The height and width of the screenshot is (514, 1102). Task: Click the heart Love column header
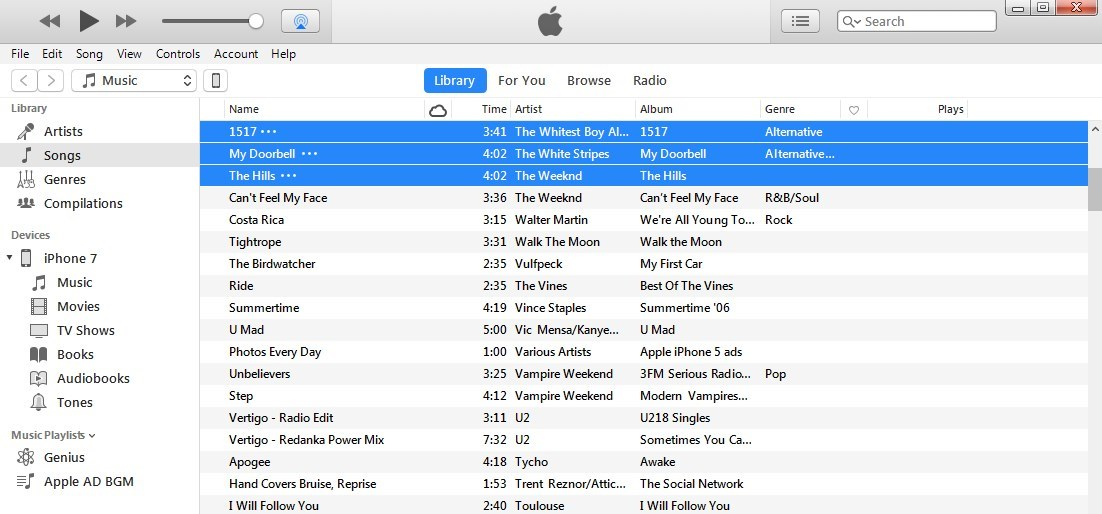[854, 110]
